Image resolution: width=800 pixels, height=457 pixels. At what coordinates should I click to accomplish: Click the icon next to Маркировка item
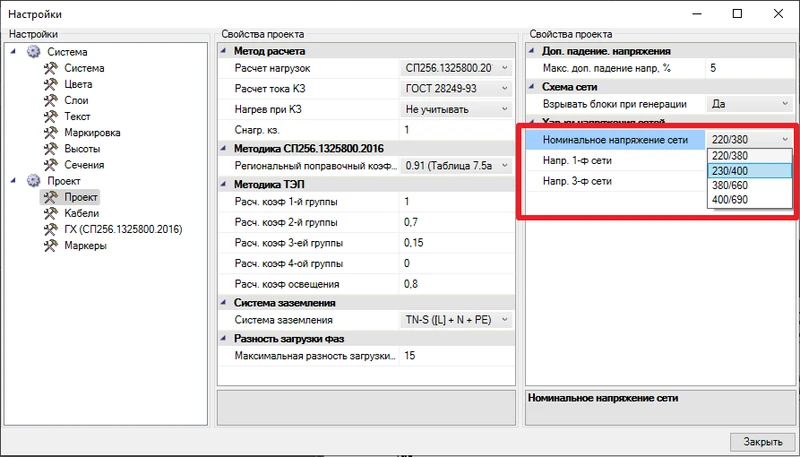click(x=51, y=132)
